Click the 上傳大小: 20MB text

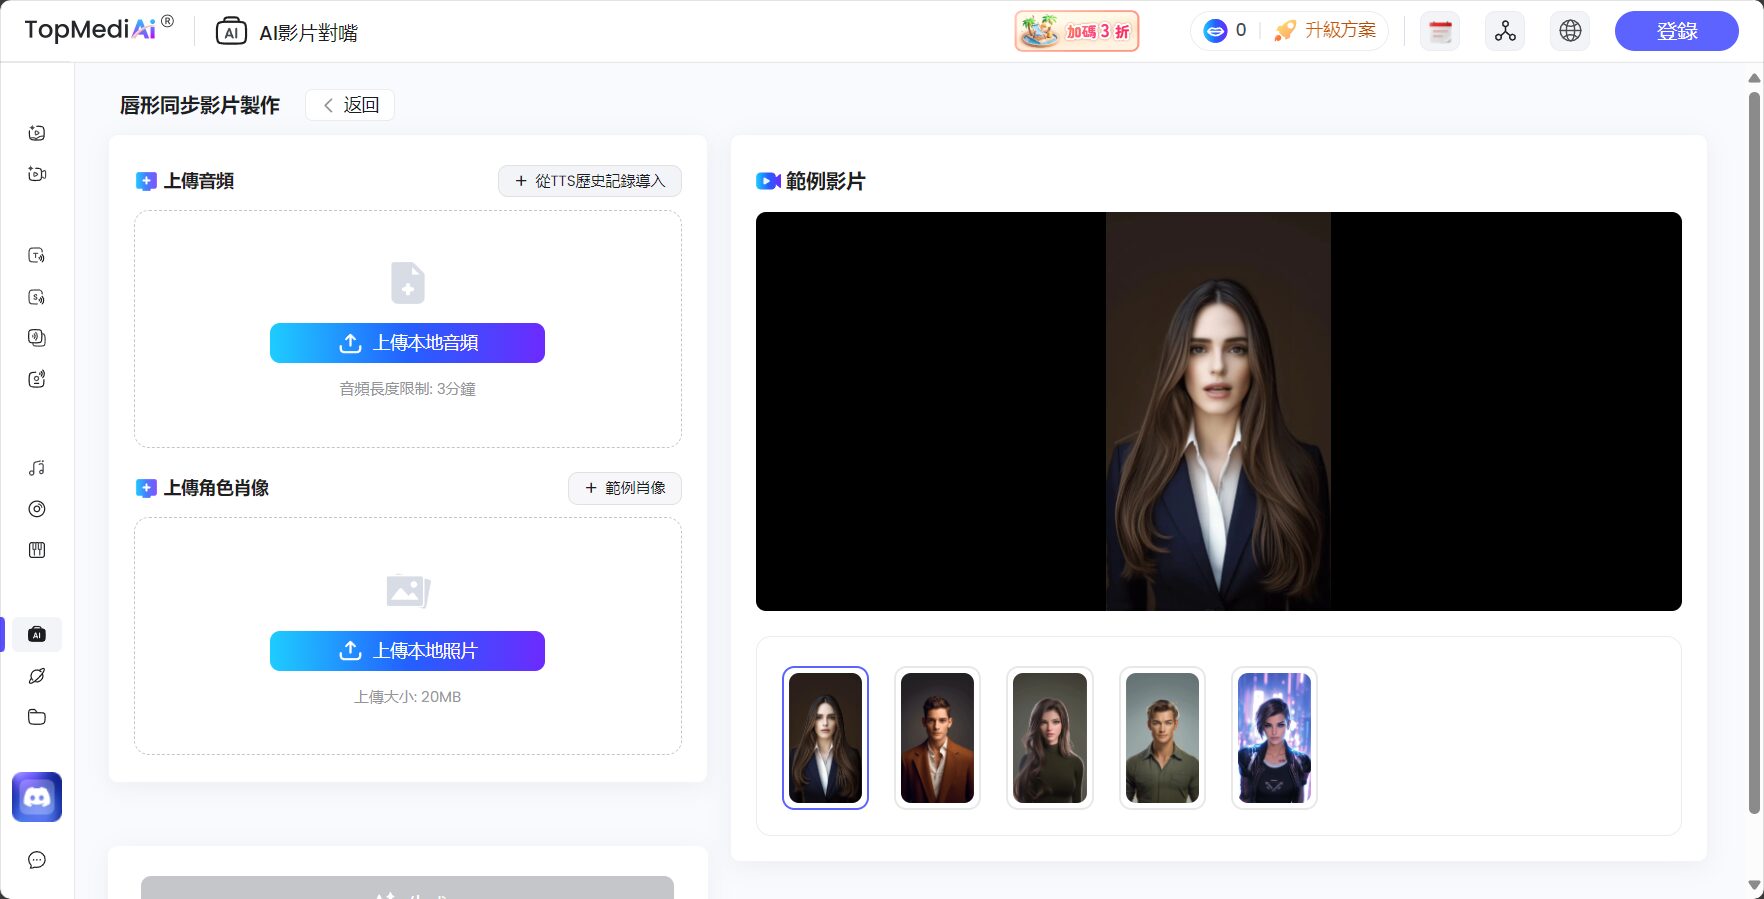(407, 697)
